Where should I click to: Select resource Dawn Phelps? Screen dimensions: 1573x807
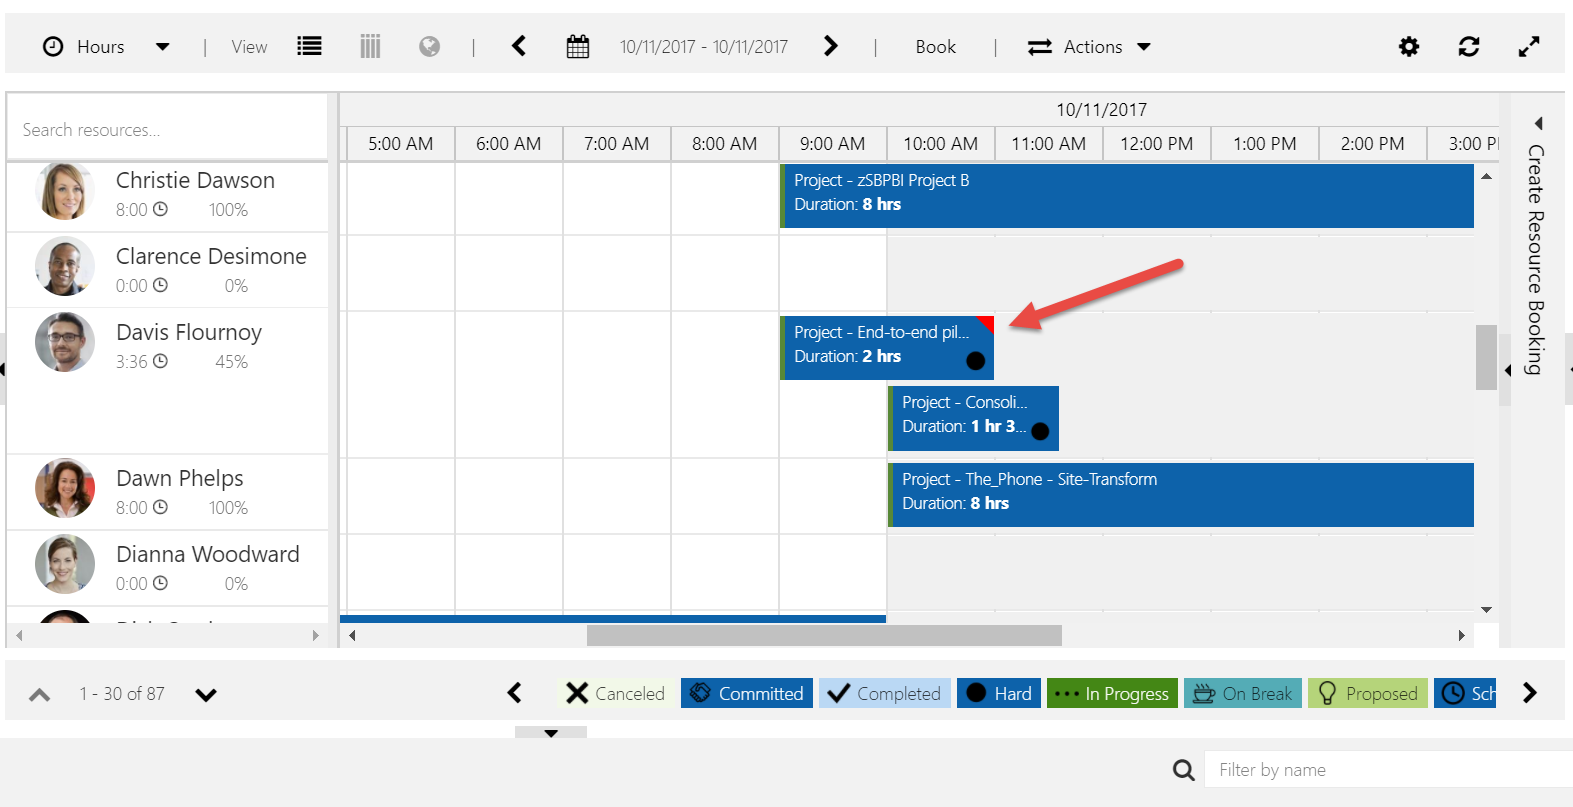180,478
